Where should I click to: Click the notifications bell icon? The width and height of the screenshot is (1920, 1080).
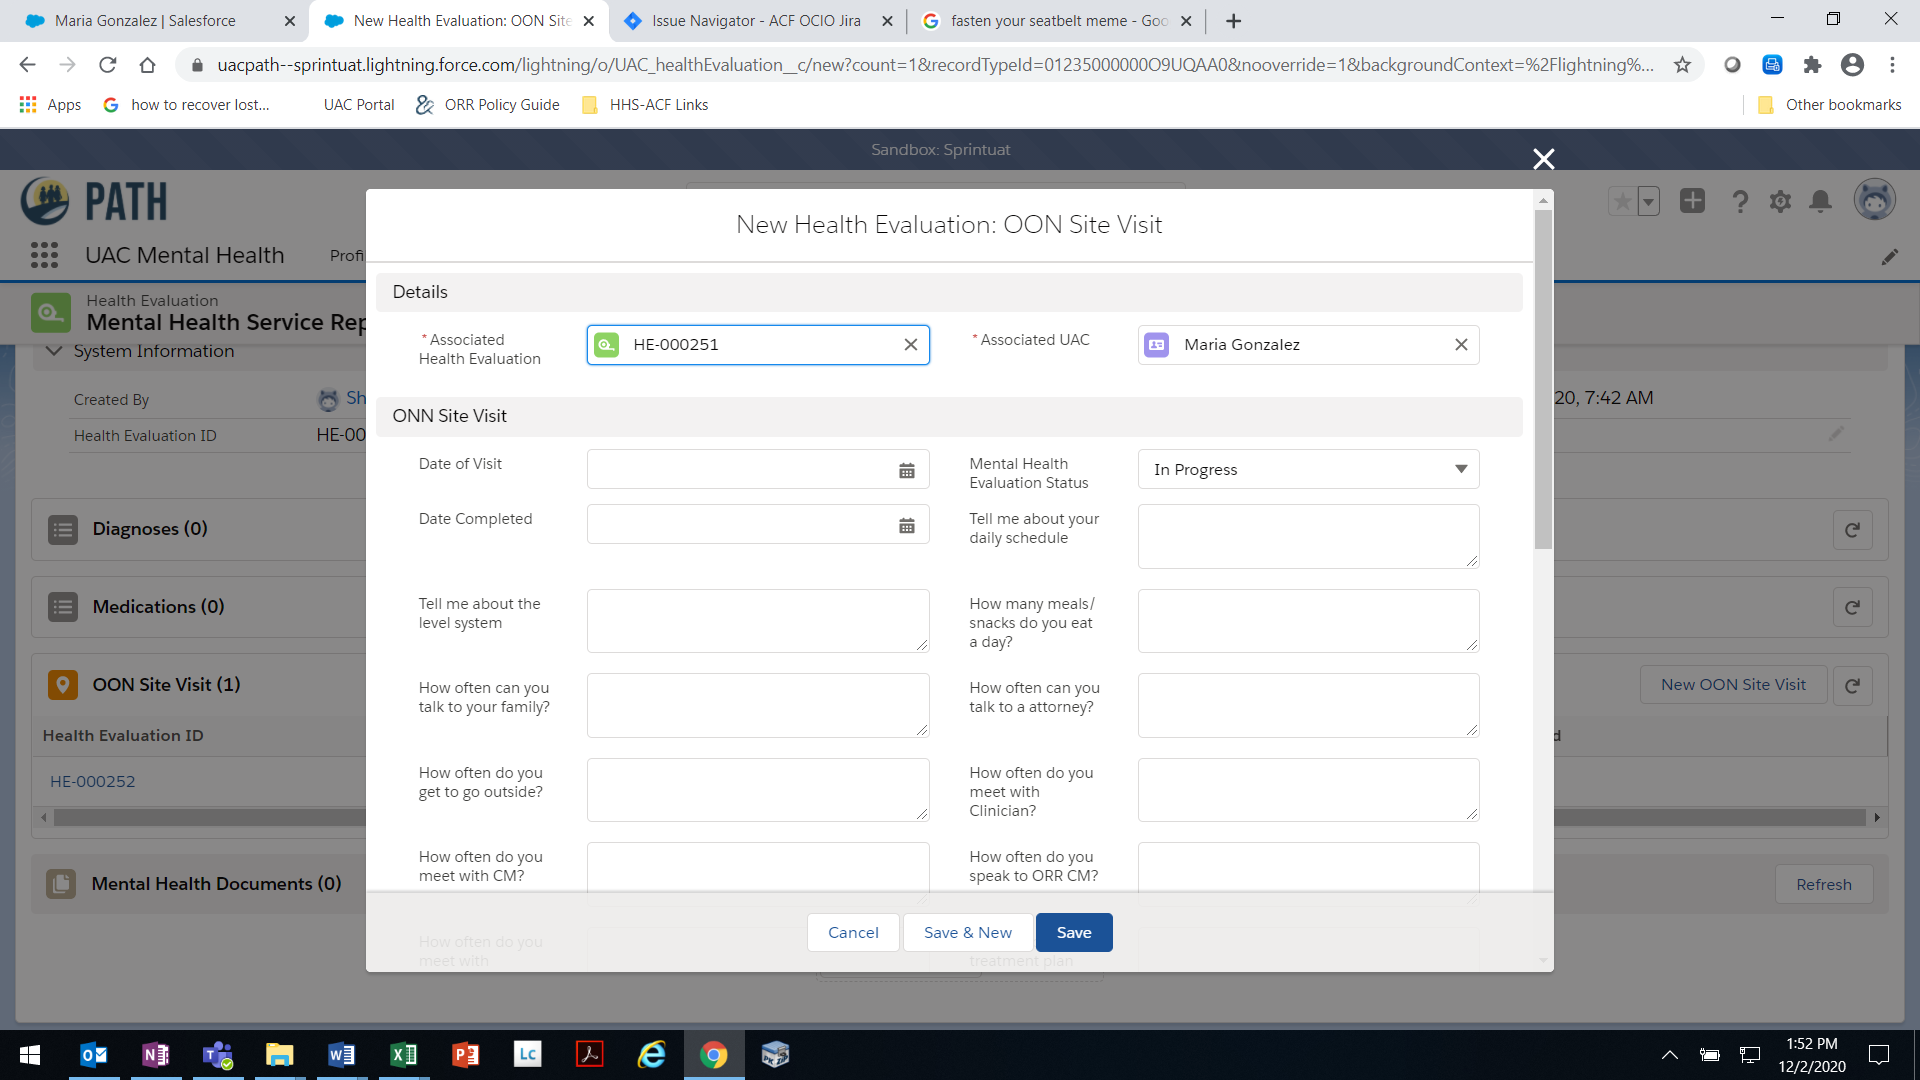pyautogui.click(x=1820, y=201)
